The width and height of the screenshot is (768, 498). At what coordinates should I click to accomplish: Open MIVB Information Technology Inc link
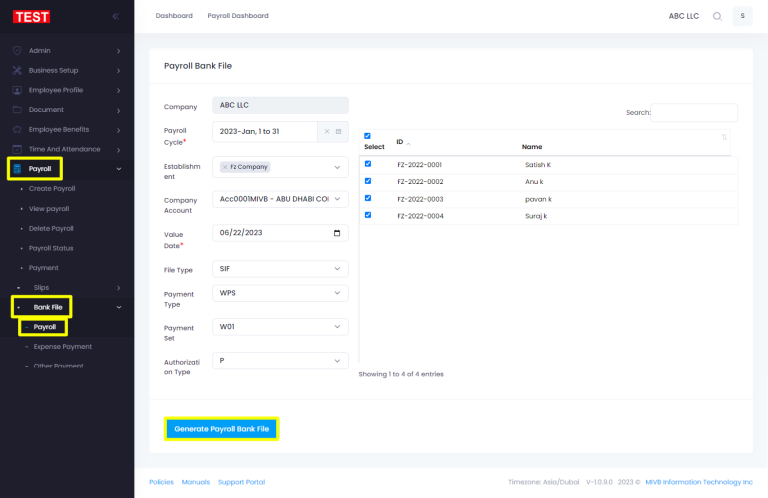[x=699, y=482]
